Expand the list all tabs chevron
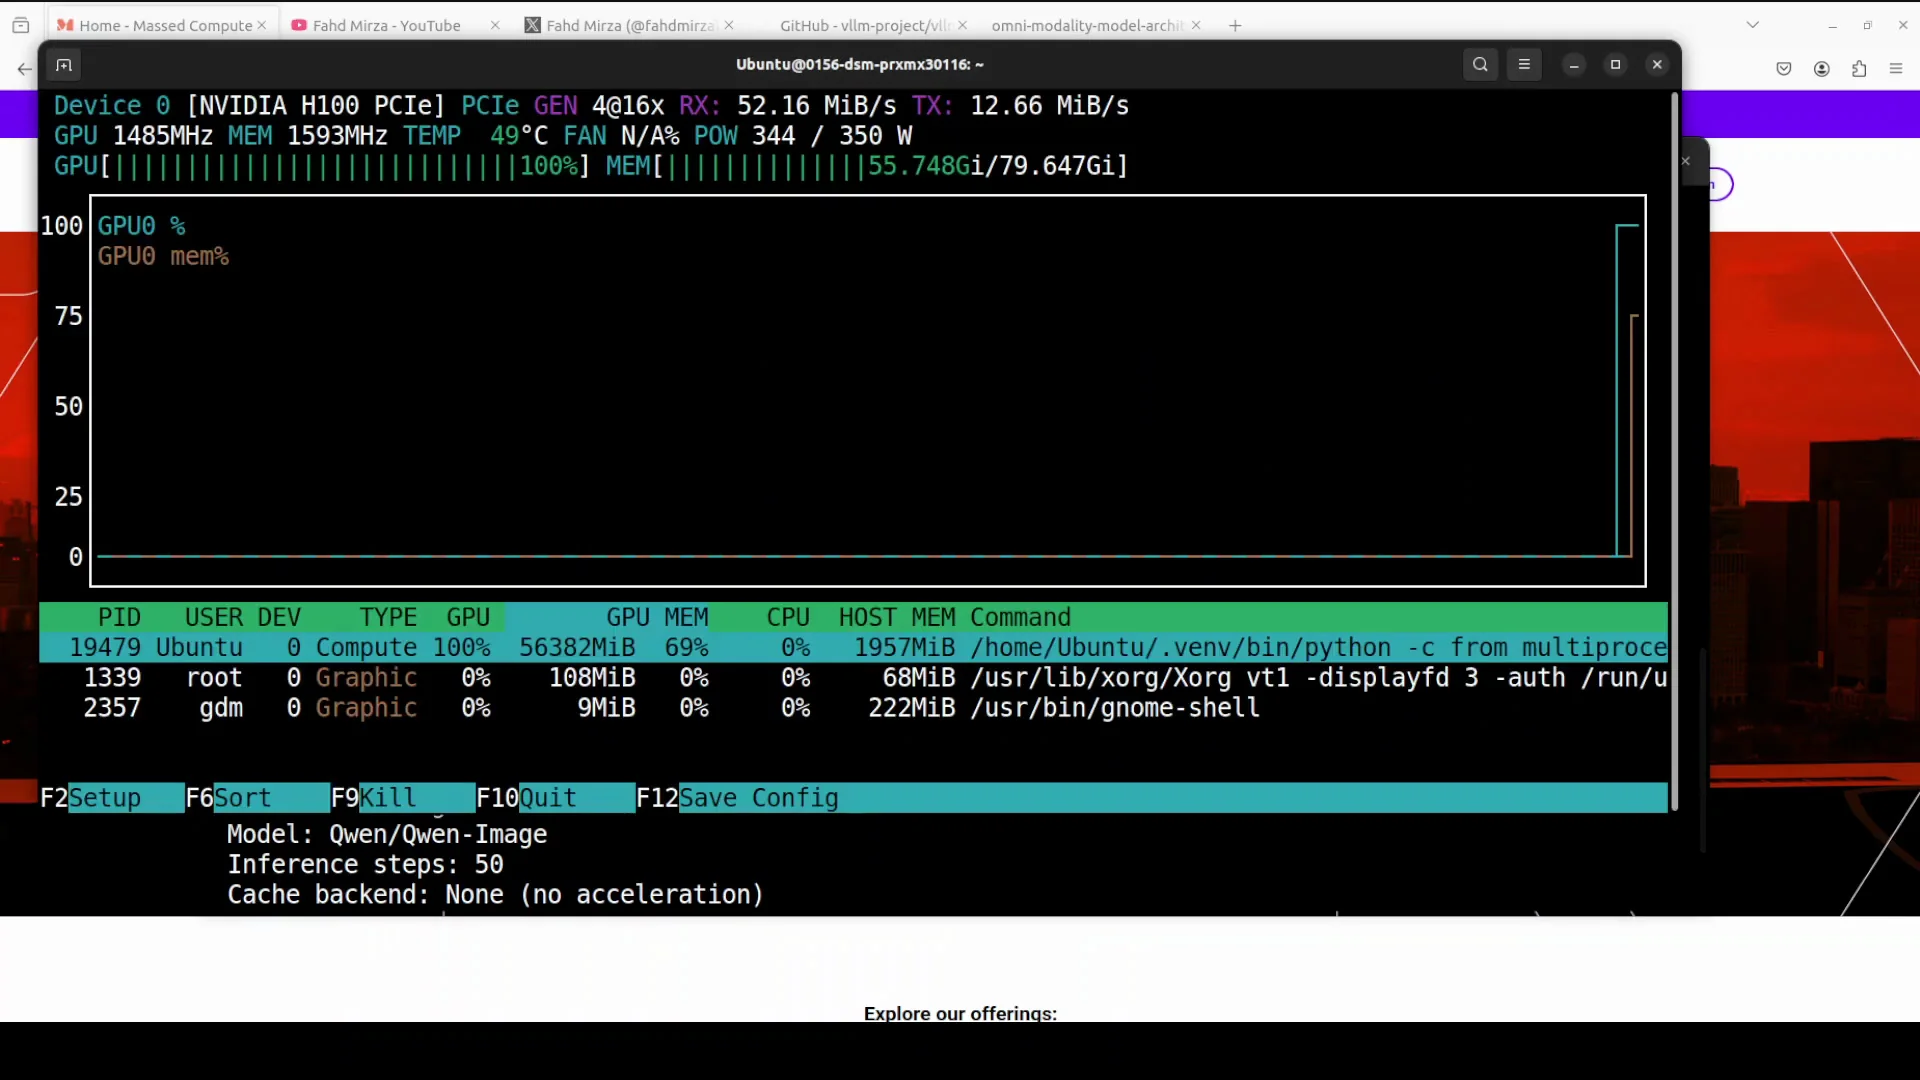 (1752, 25)
